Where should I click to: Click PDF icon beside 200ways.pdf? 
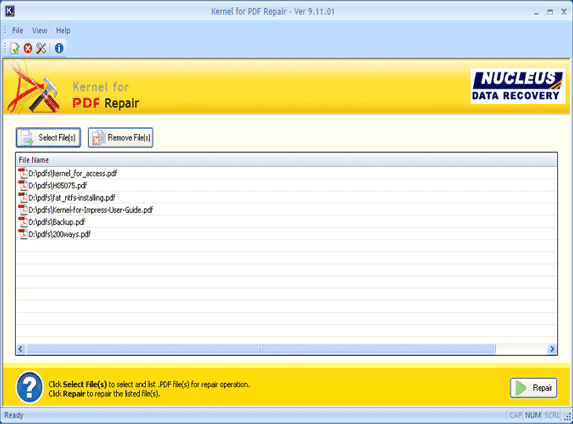[x=23, y=234]
